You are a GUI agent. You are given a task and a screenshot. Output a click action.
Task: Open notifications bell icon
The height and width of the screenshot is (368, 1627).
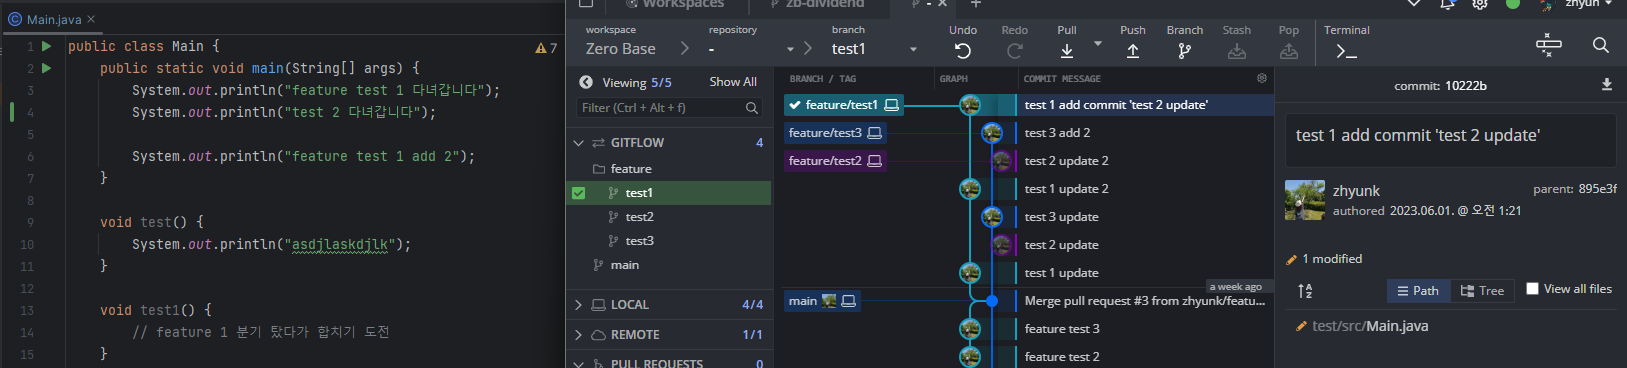click(1447, 4)
